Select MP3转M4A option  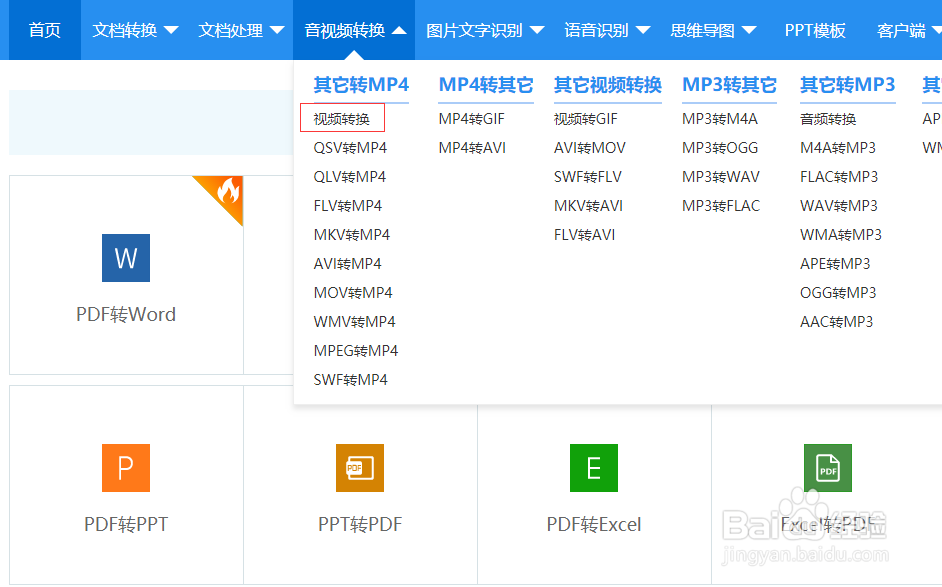(720, 119)
